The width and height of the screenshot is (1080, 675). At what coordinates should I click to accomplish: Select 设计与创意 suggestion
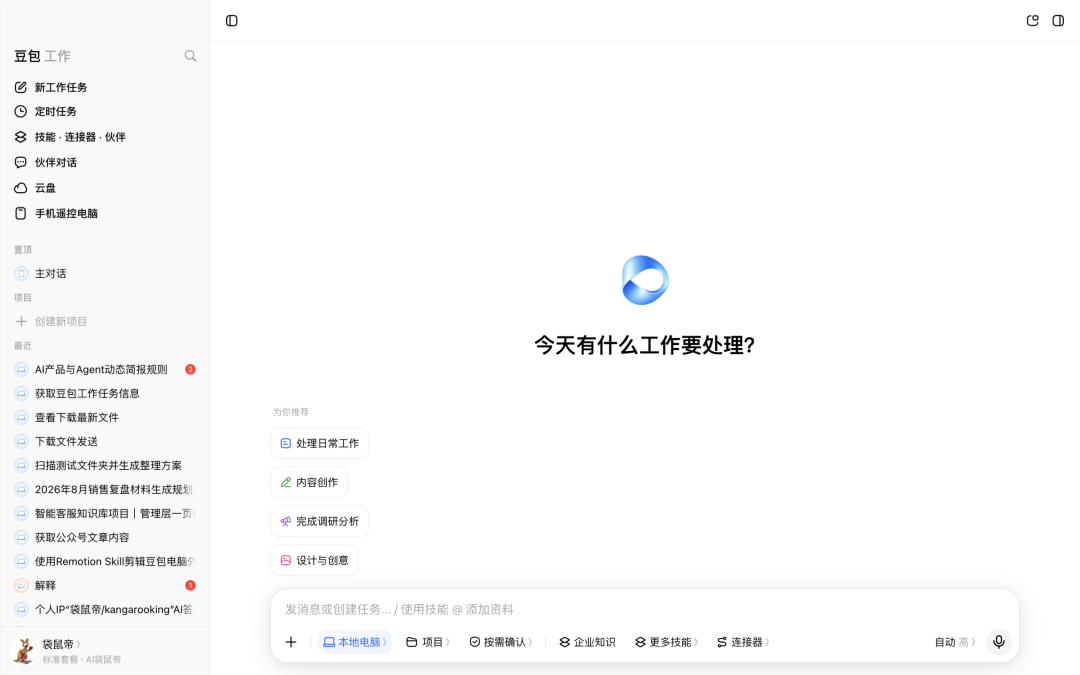pyautogui.click(x=314, y=561)
